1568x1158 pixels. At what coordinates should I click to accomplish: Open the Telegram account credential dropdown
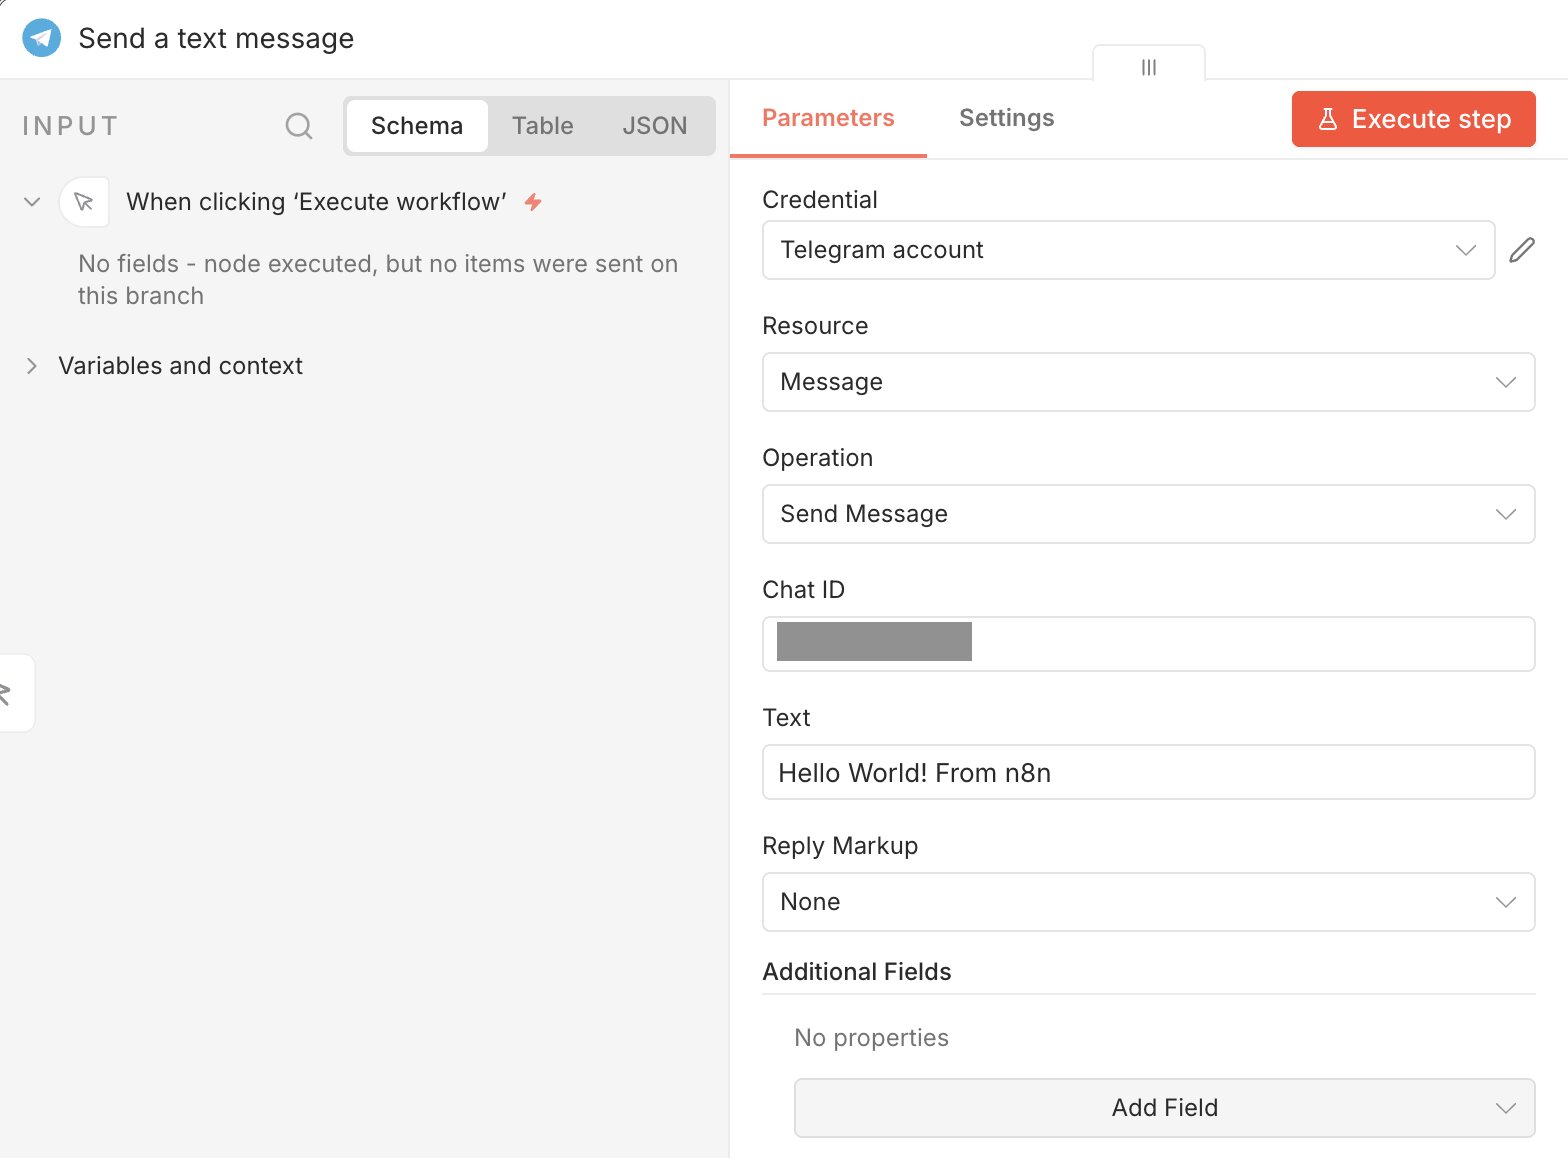1127,250
